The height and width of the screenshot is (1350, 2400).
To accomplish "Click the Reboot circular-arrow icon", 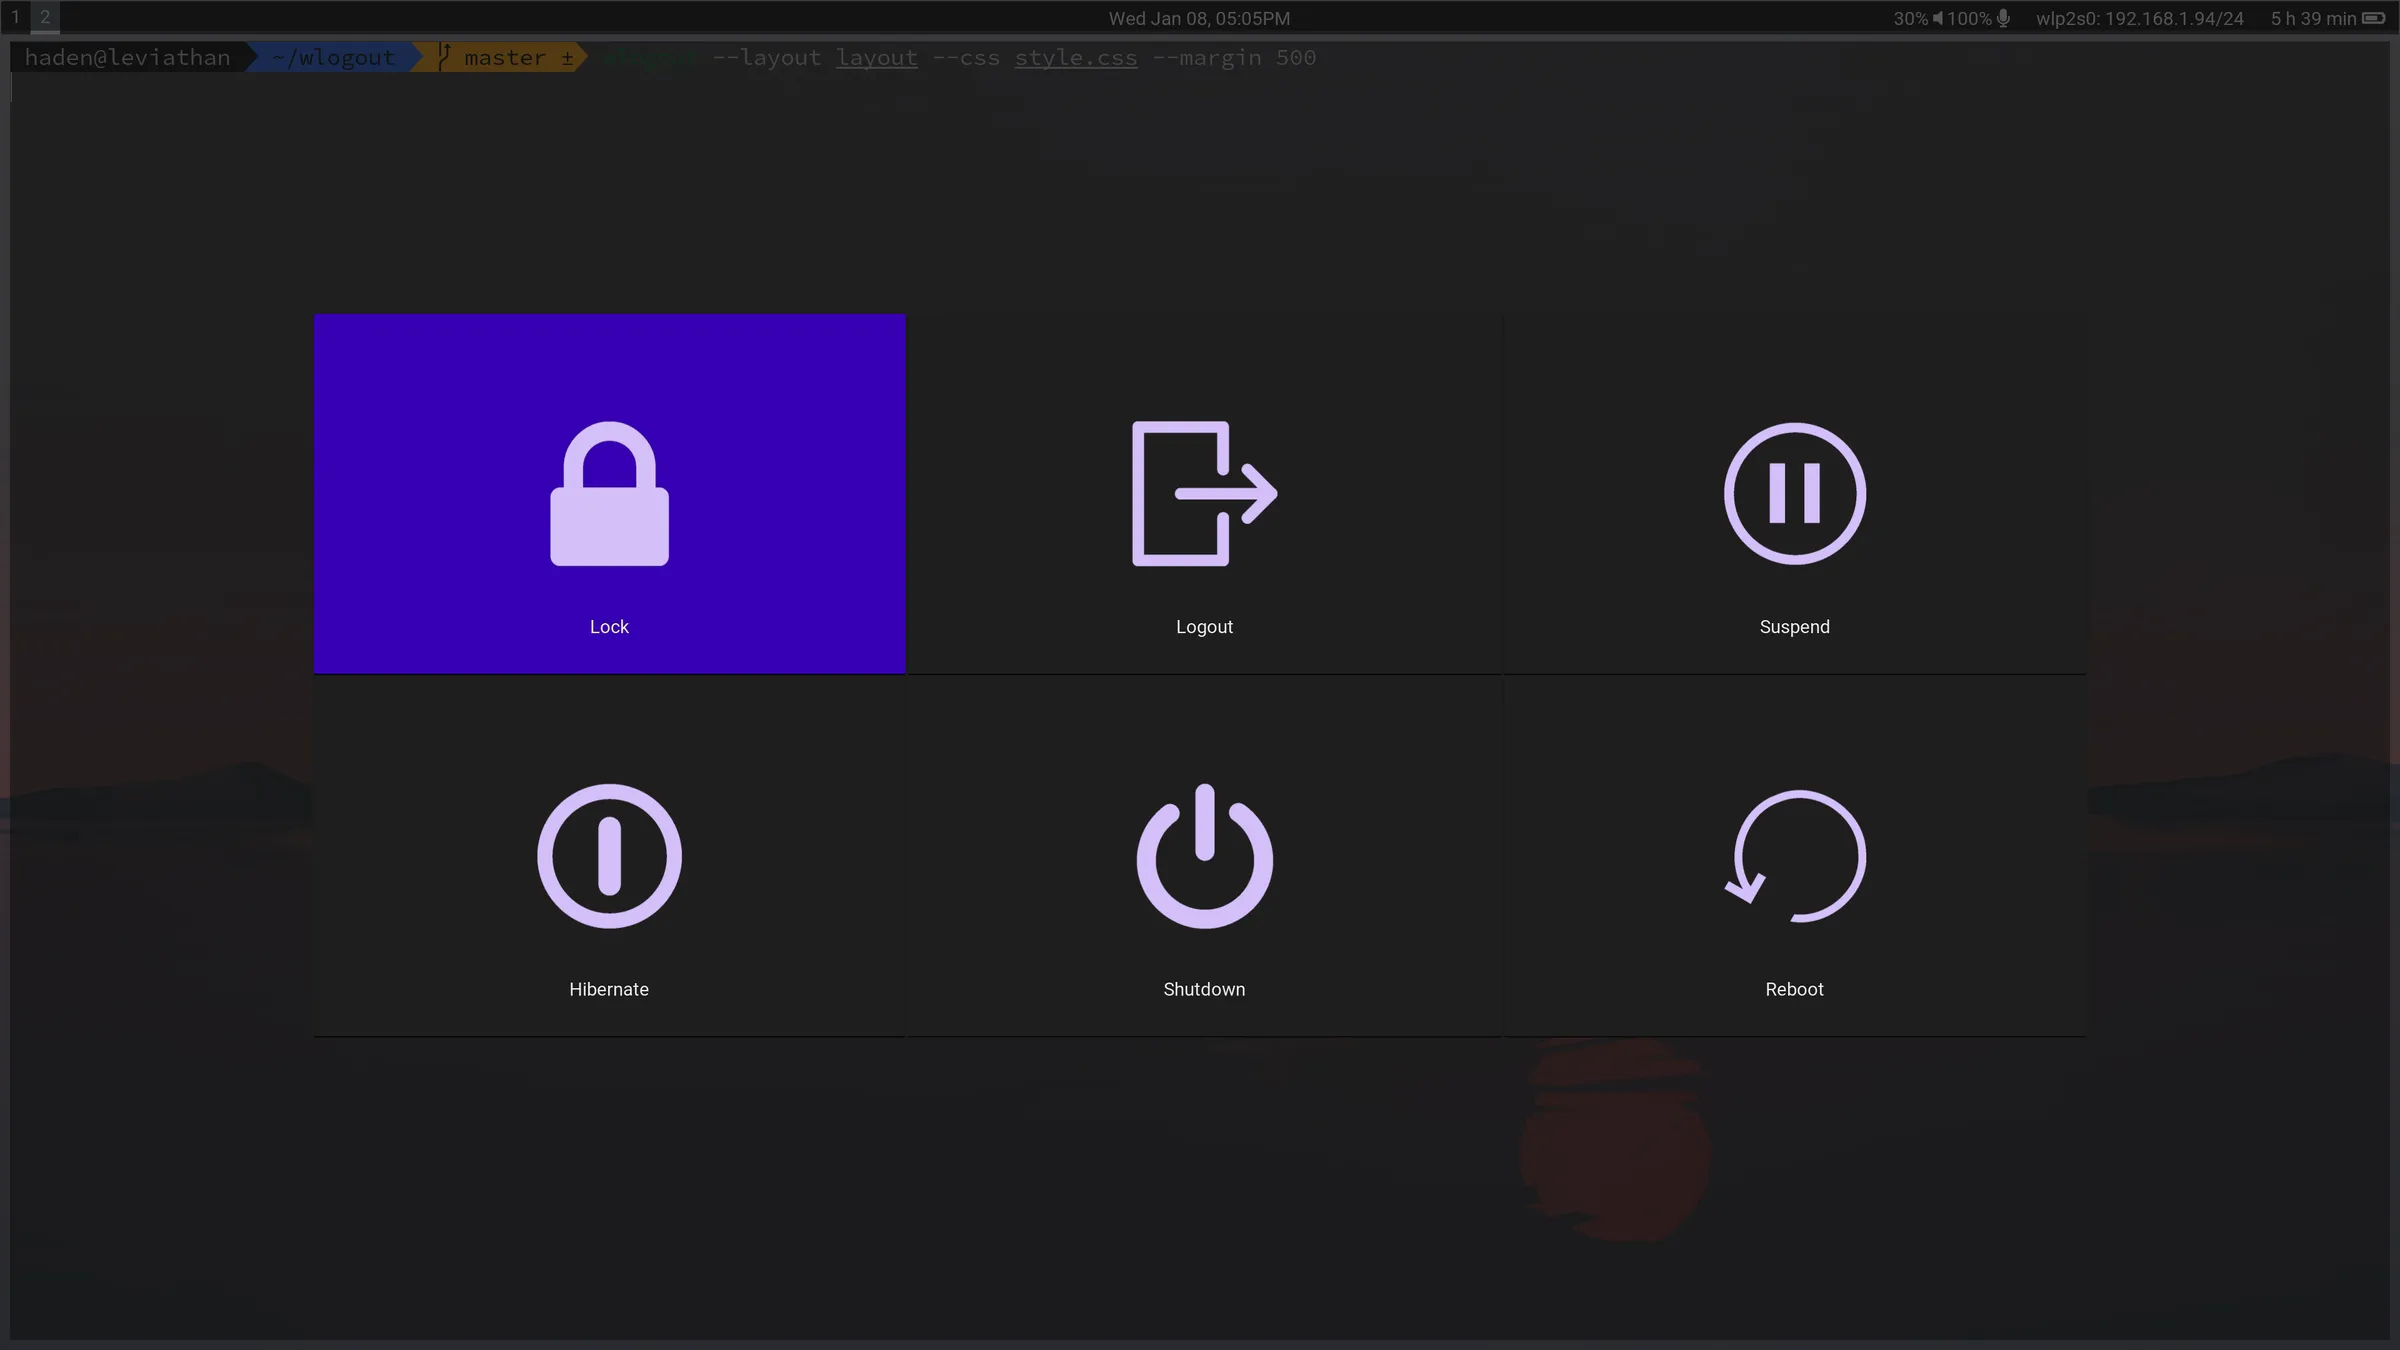I will pos(1792,857).
